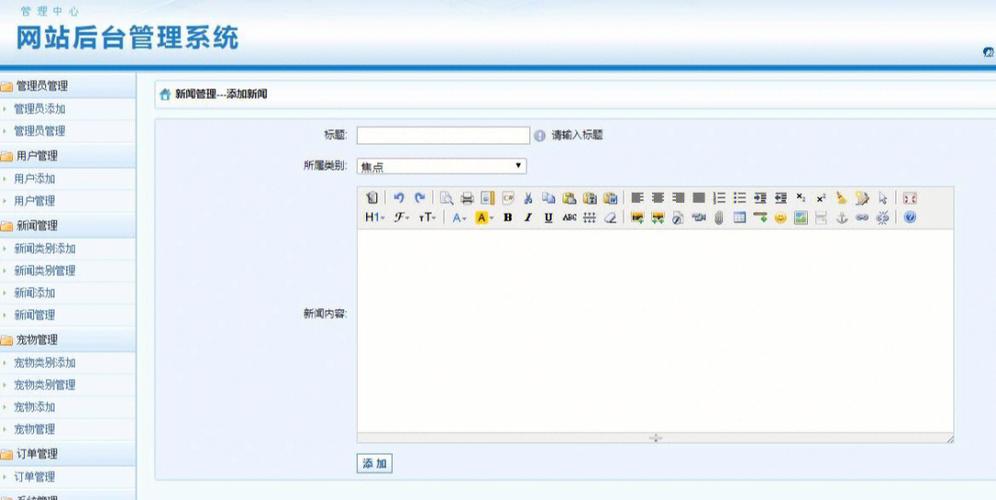Apply subscript formatting

click(801, 198)
